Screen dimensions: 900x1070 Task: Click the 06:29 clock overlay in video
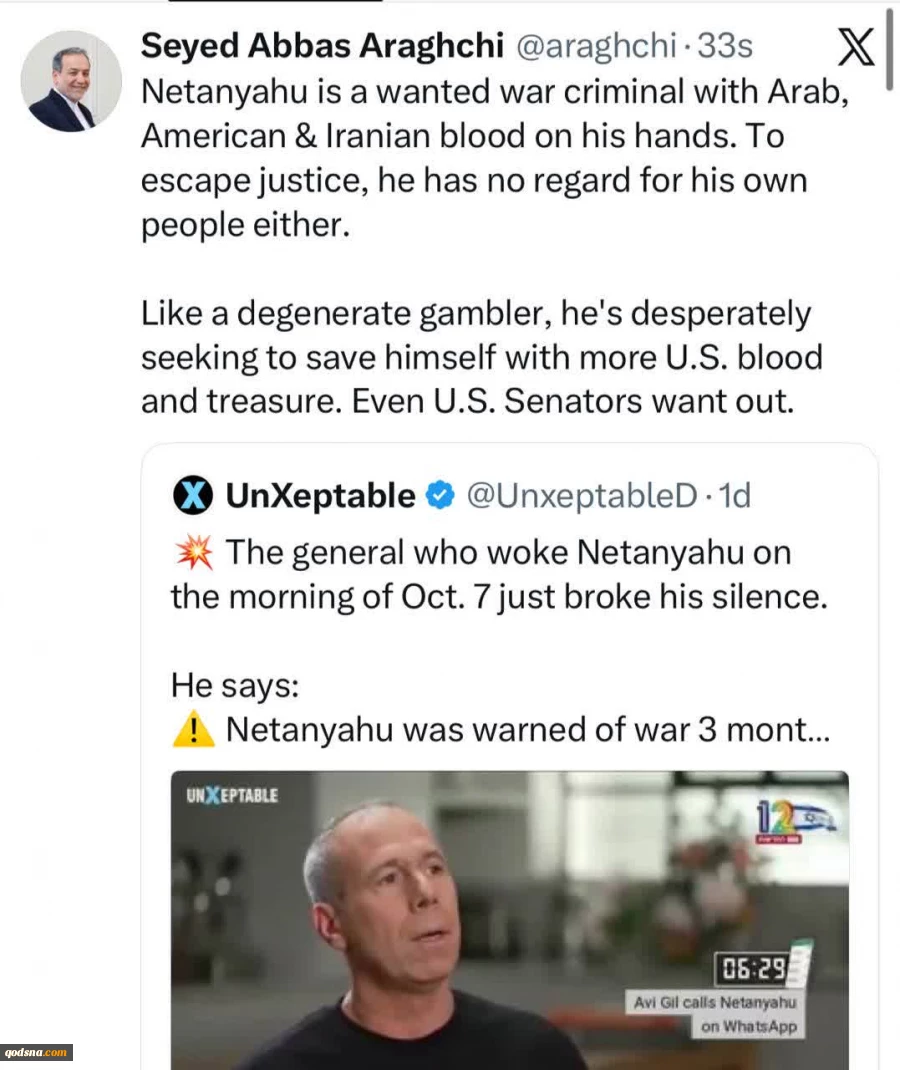753,968
